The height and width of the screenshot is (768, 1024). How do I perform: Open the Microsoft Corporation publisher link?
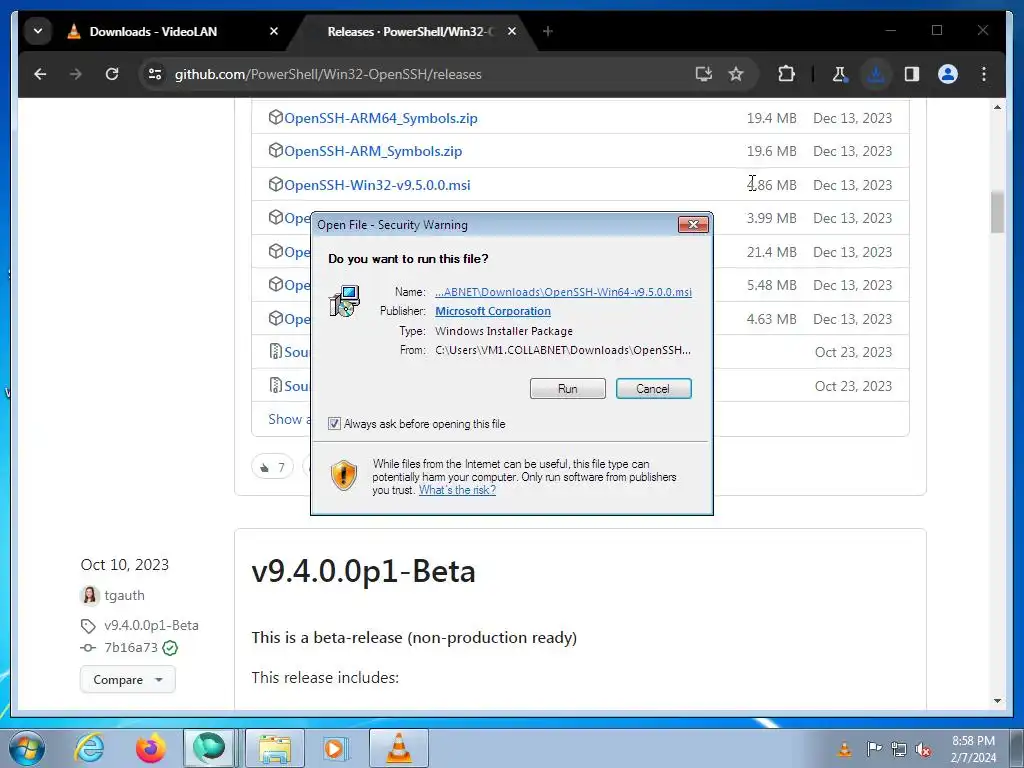pos(492,311)
